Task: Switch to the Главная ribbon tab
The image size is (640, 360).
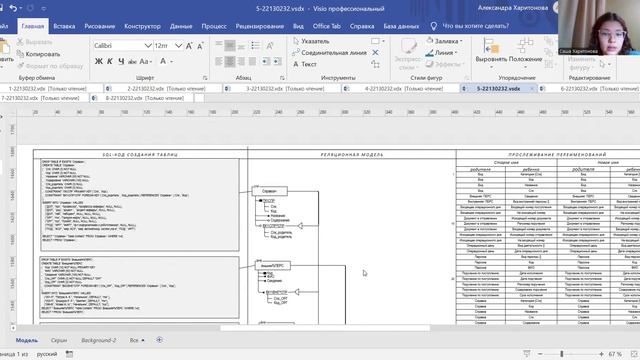Action: tap(33, 26)
